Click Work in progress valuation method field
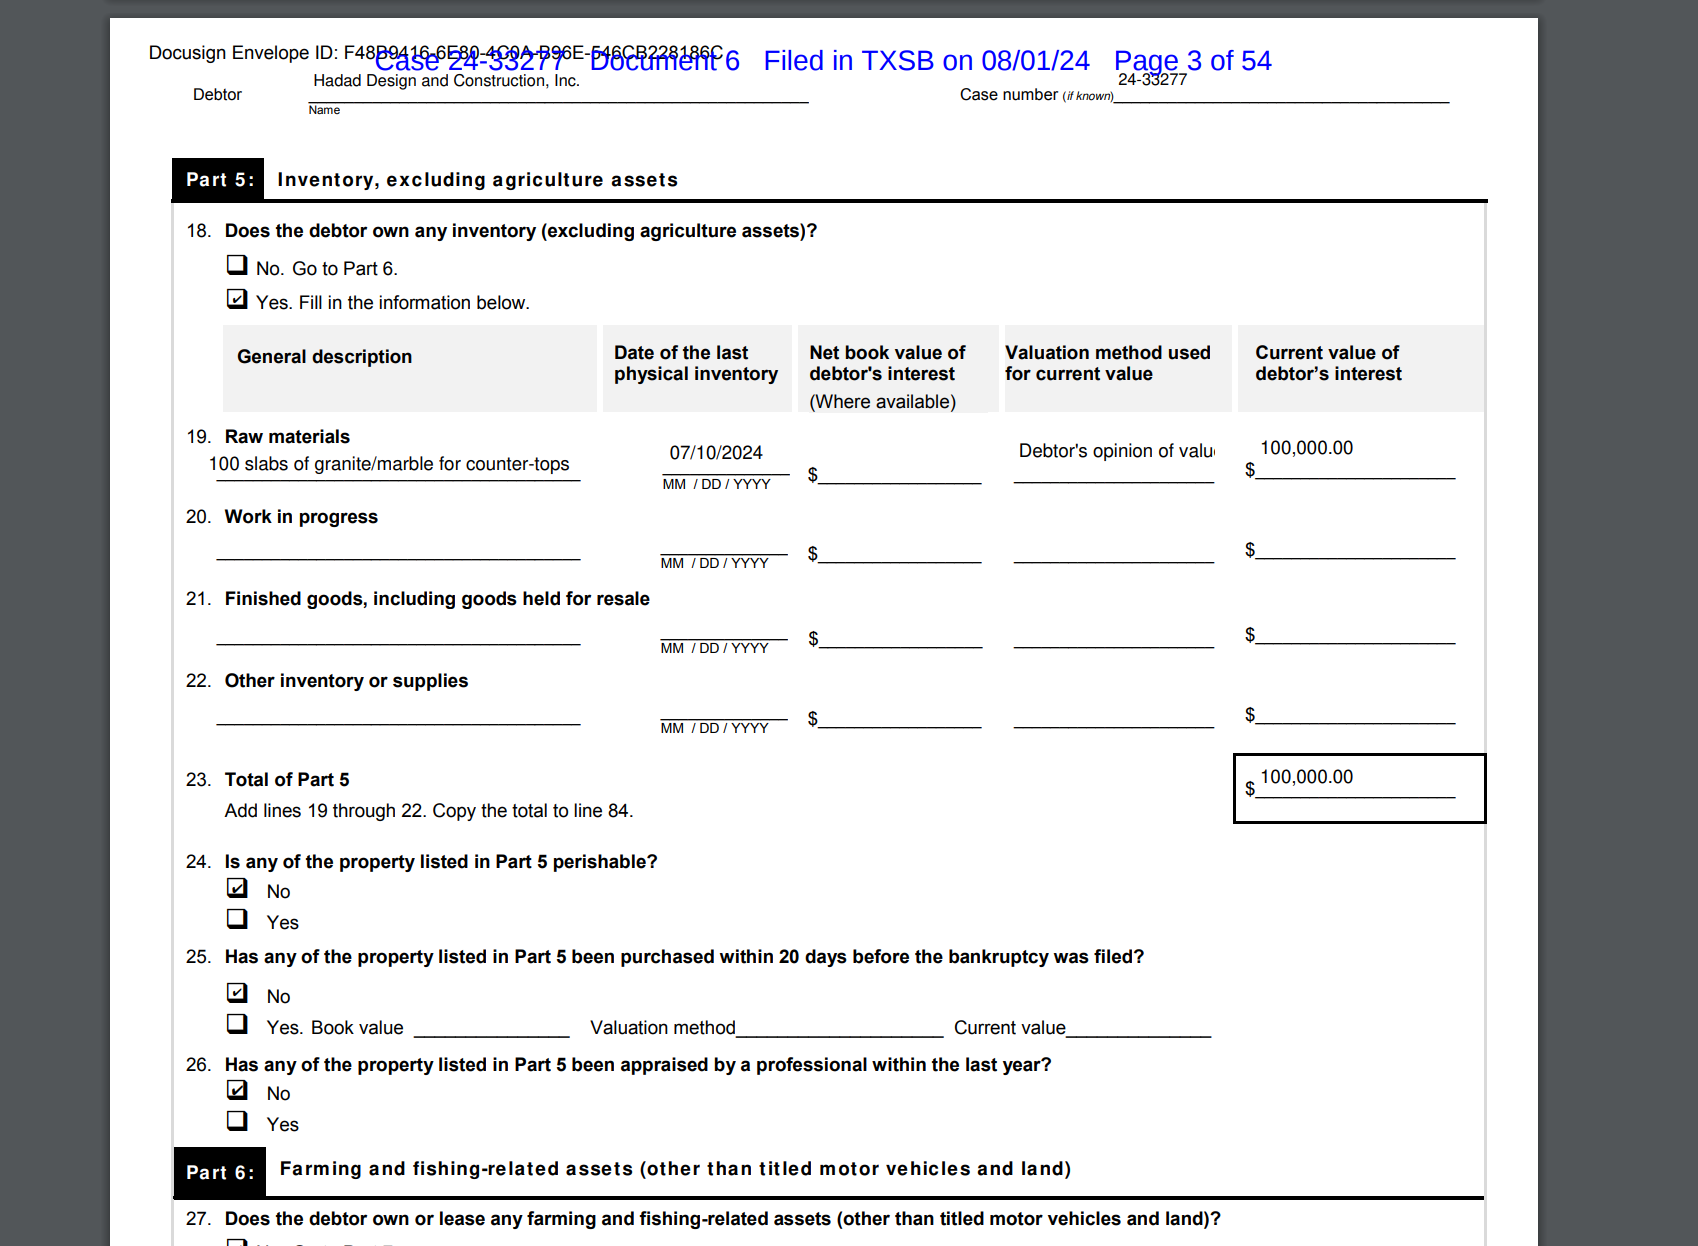 coord(1114,550)
